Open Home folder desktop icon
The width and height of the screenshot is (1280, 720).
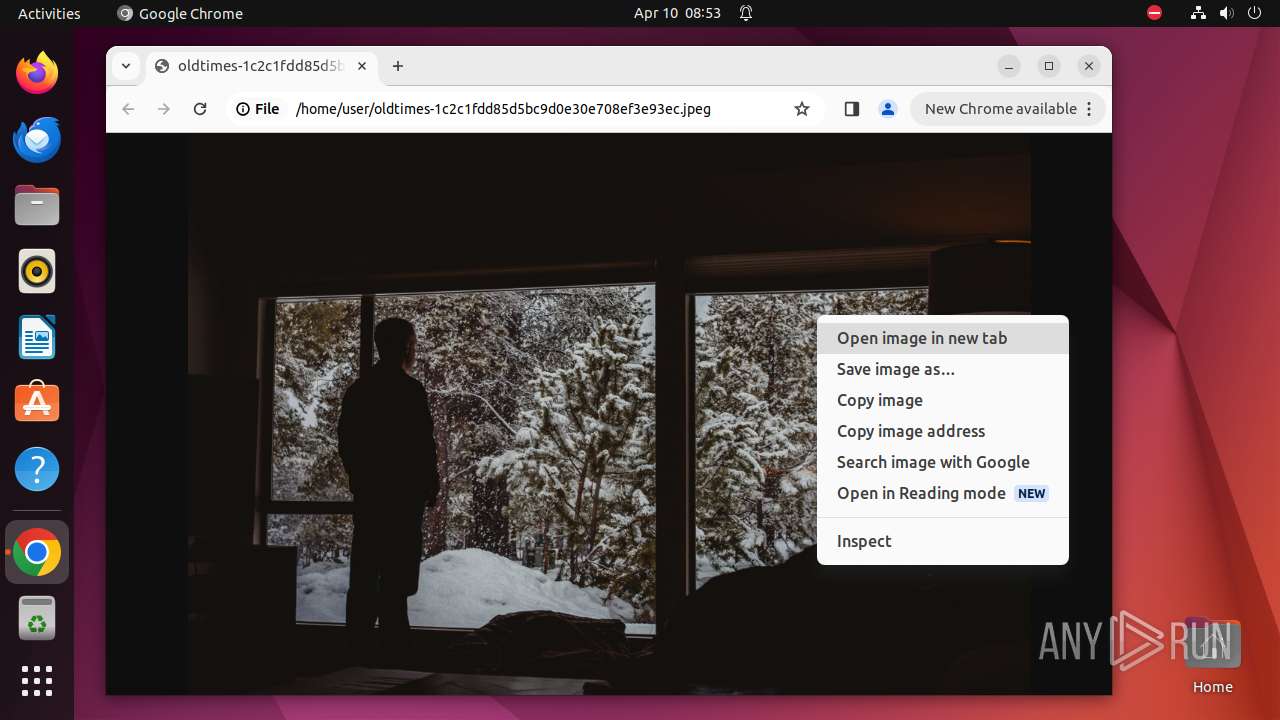1212,655
